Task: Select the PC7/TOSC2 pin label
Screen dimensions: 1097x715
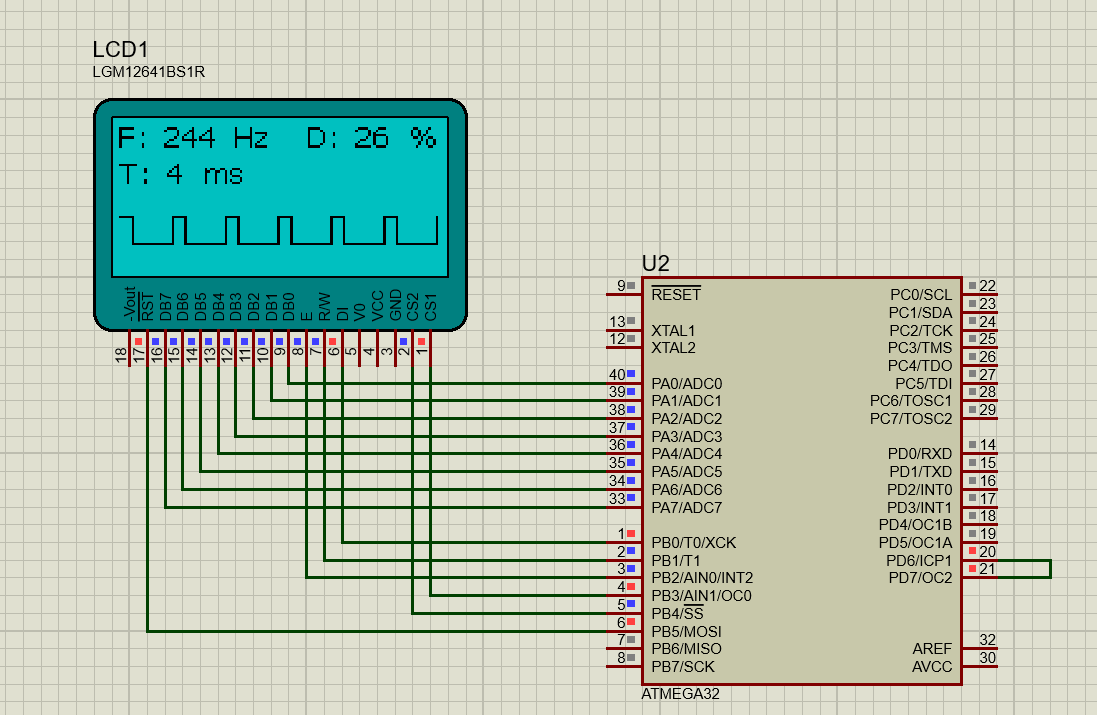Action: pyautogui.click(x=911, y=418)
